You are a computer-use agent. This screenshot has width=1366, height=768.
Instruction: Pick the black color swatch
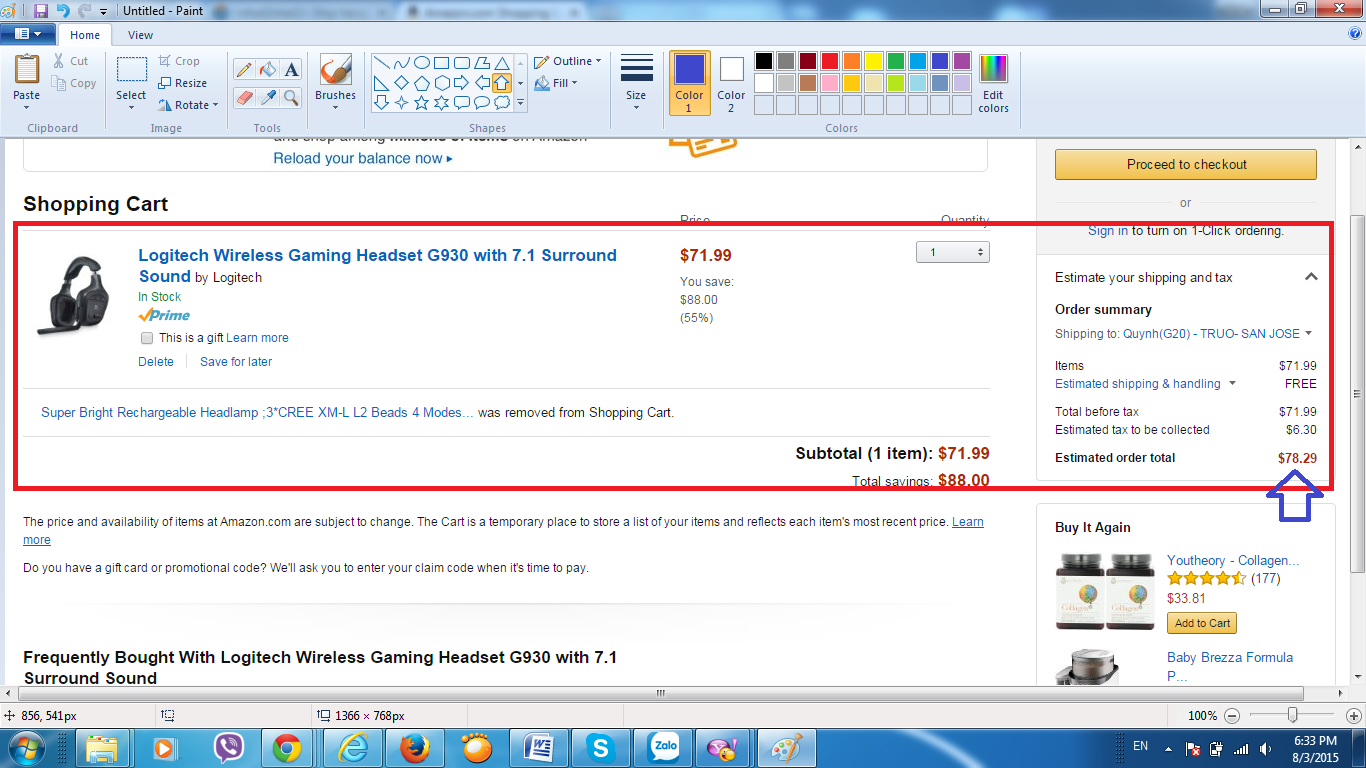pyautogui.click(x=764, y=62)
